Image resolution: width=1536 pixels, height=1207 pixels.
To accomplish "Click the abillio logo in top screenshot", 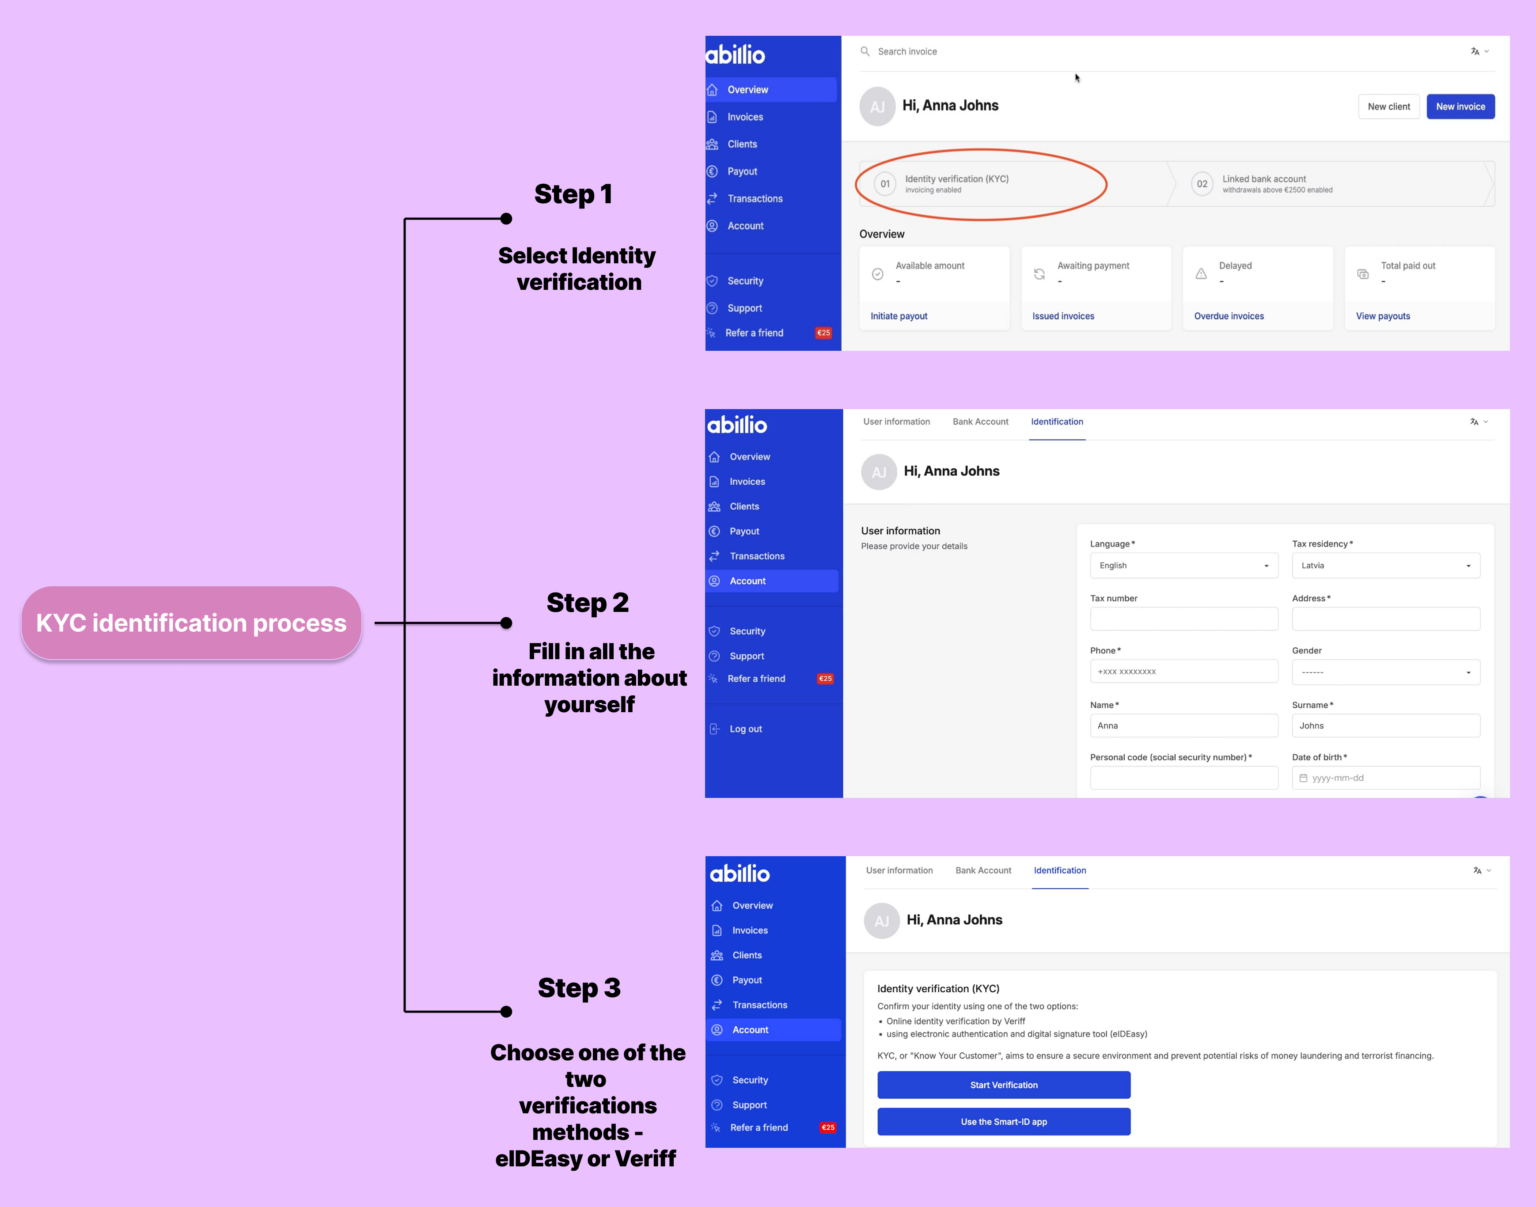I will coord(736,55).
